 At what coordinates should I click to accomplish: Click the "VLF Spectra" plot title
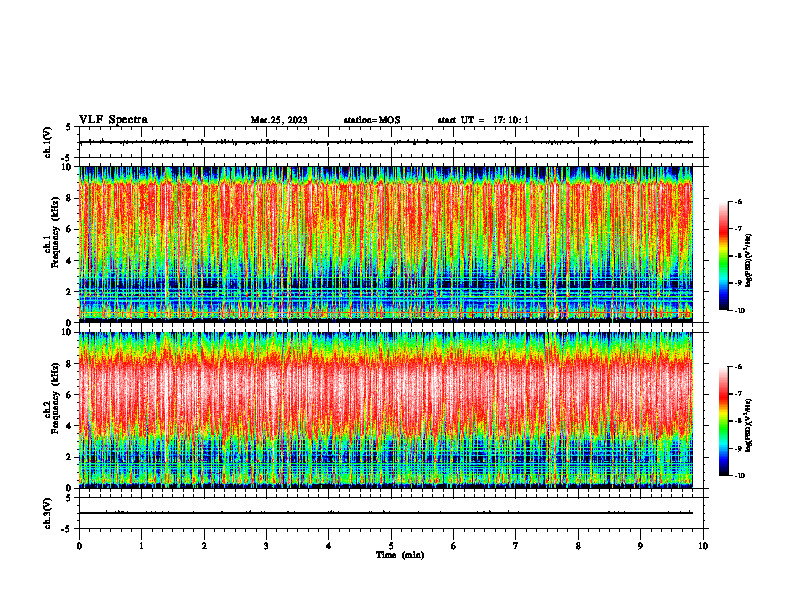pos(113,120)
